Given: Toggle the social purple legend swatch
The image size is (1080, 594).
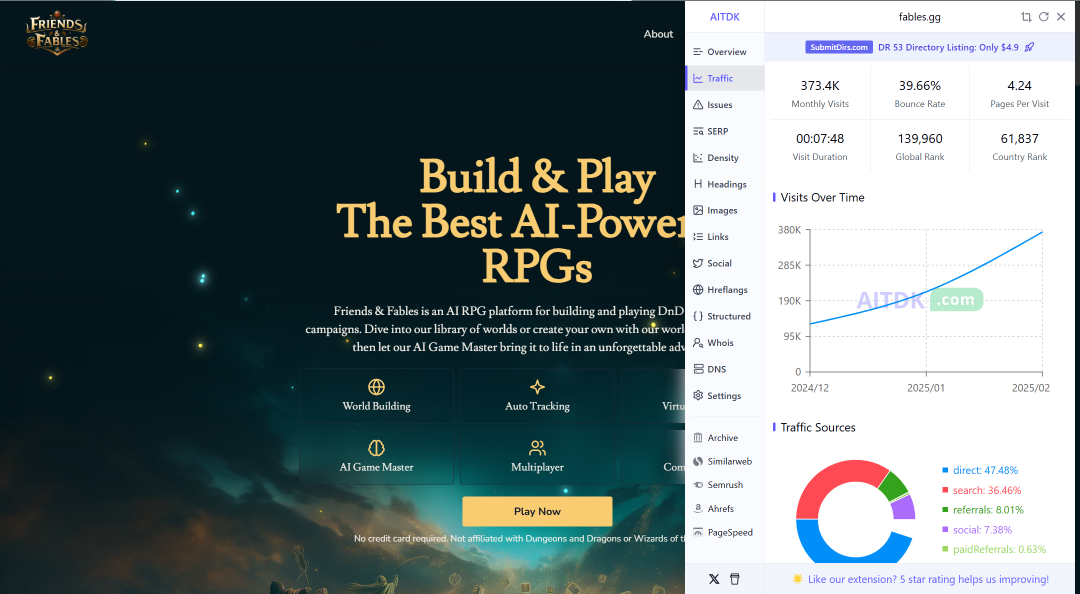Looking at the screenshot, I should coord(945,530).
